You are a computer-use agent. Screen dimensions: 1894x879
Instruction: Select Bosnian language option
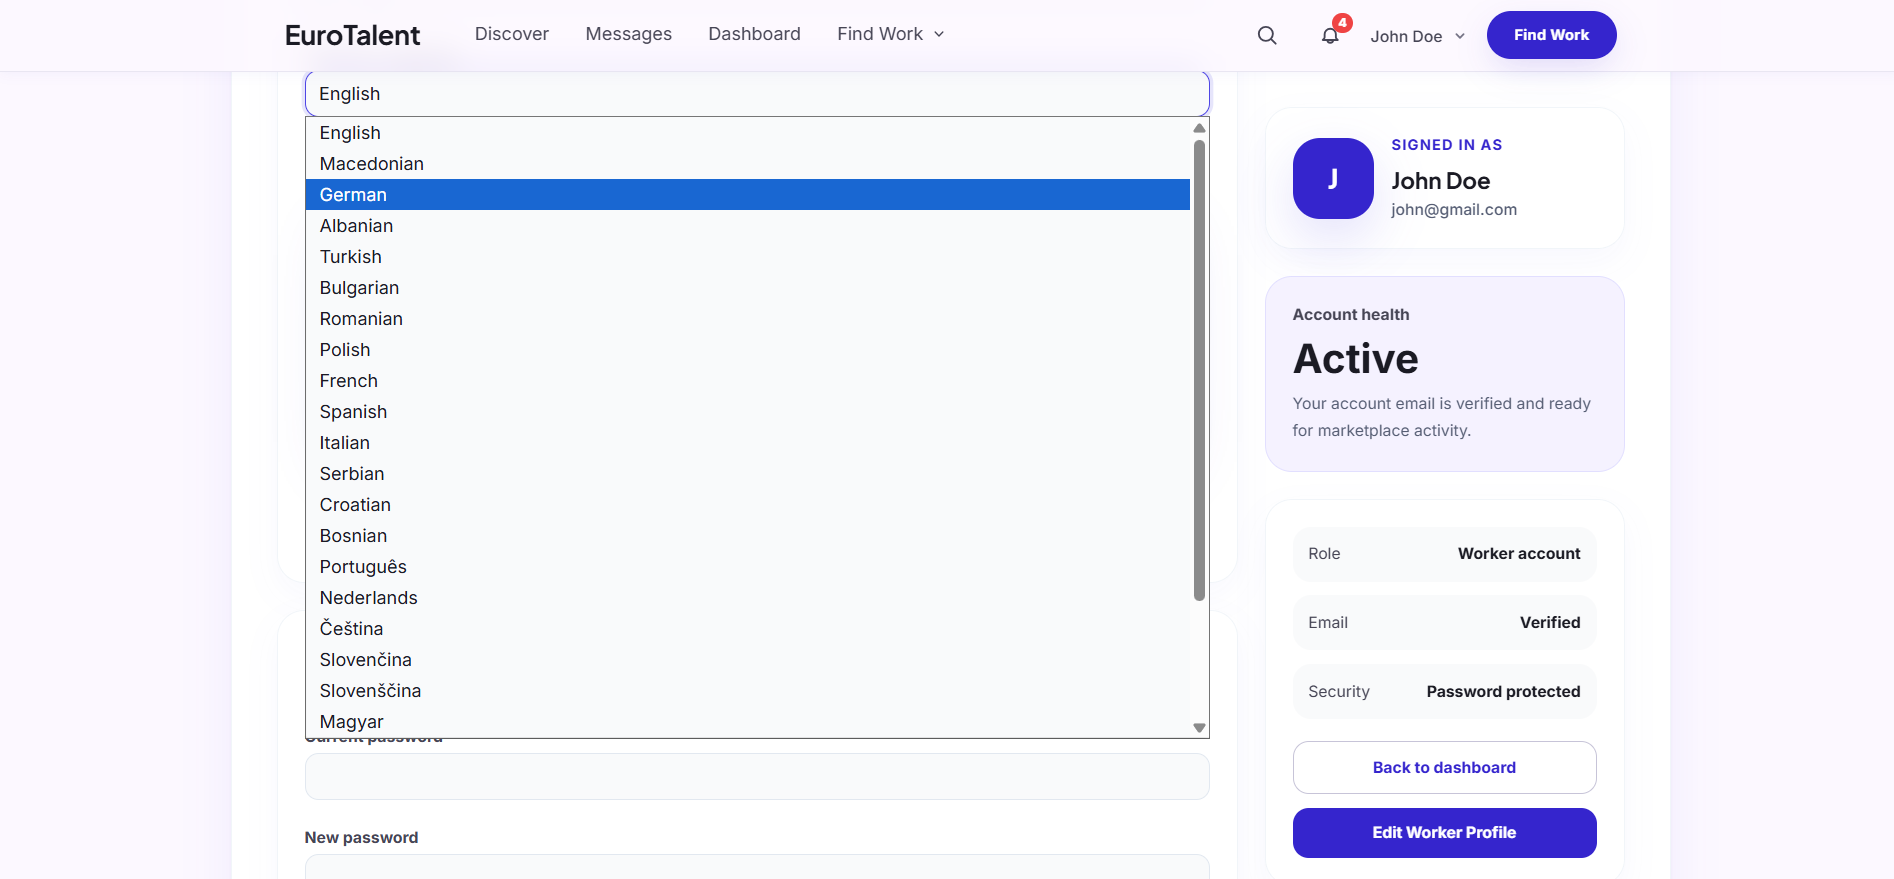(748, 536)
